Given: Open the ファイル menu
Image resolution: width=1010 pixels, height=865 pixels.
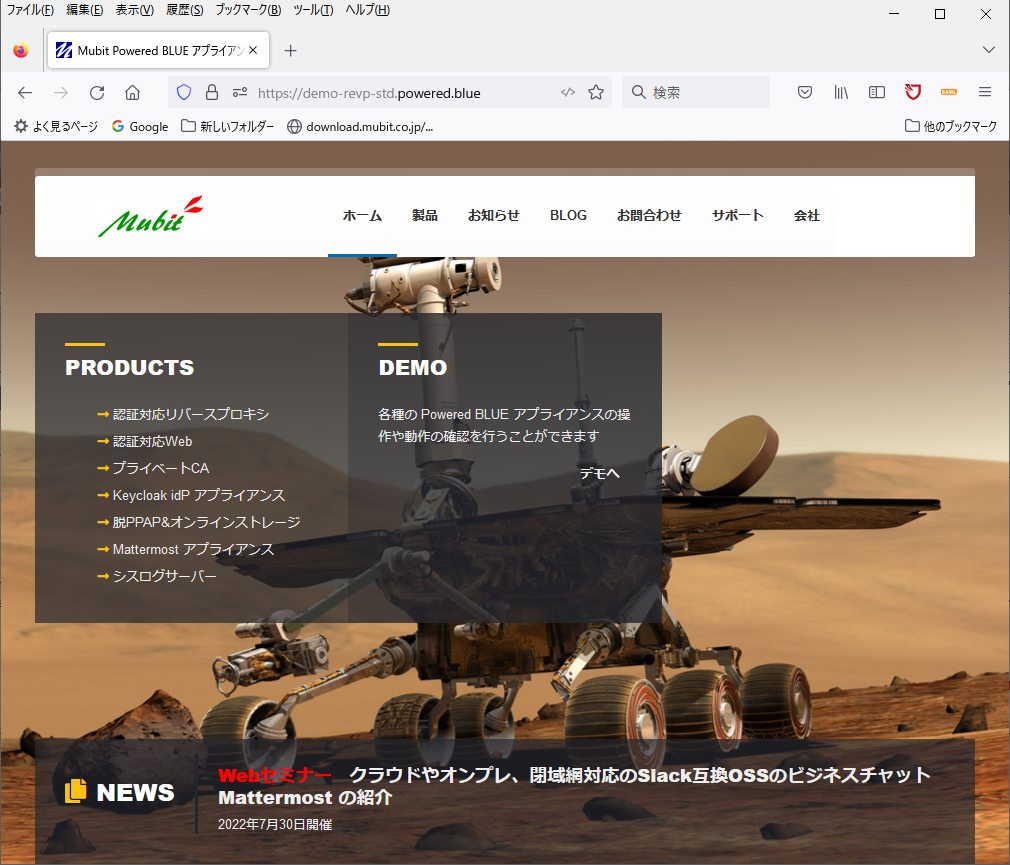Looking at the screenshot, I should [30, 10].
